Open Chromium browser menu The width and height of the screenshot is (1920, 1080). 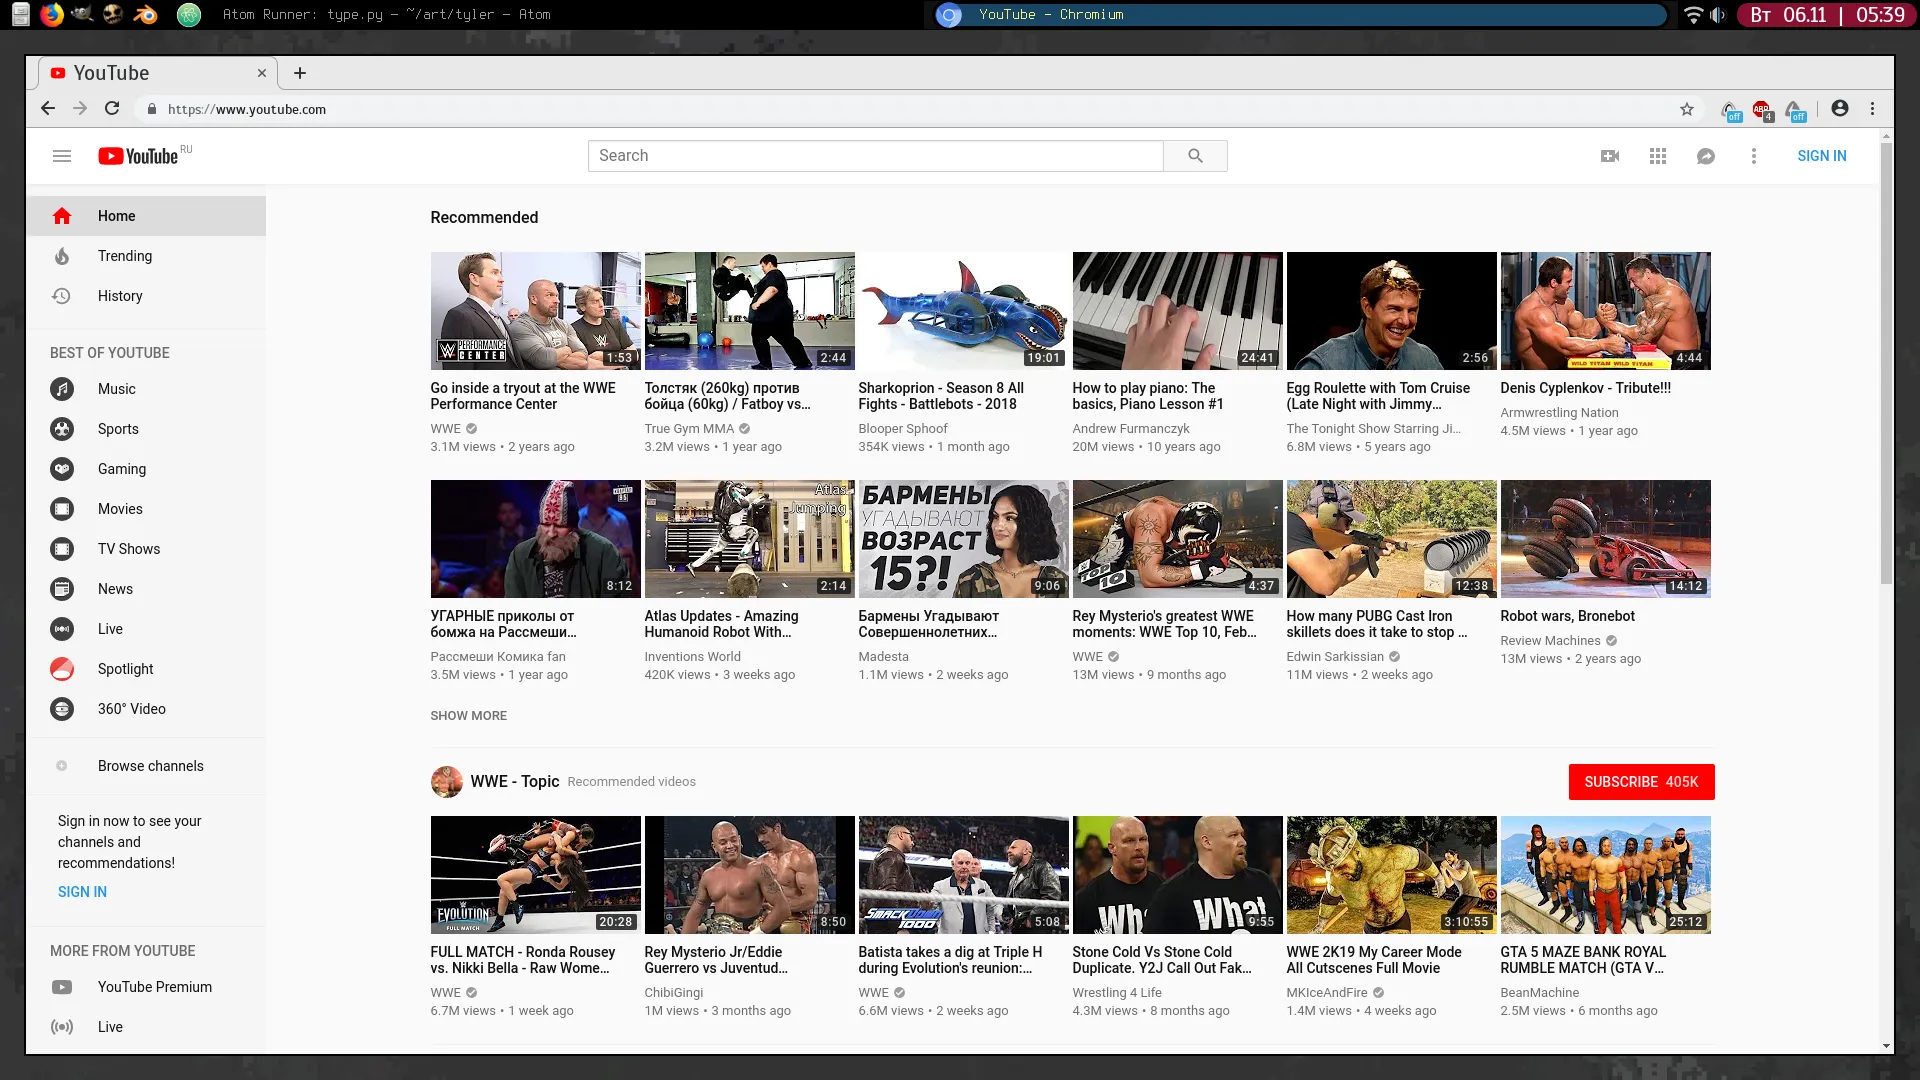point(1873,109)
